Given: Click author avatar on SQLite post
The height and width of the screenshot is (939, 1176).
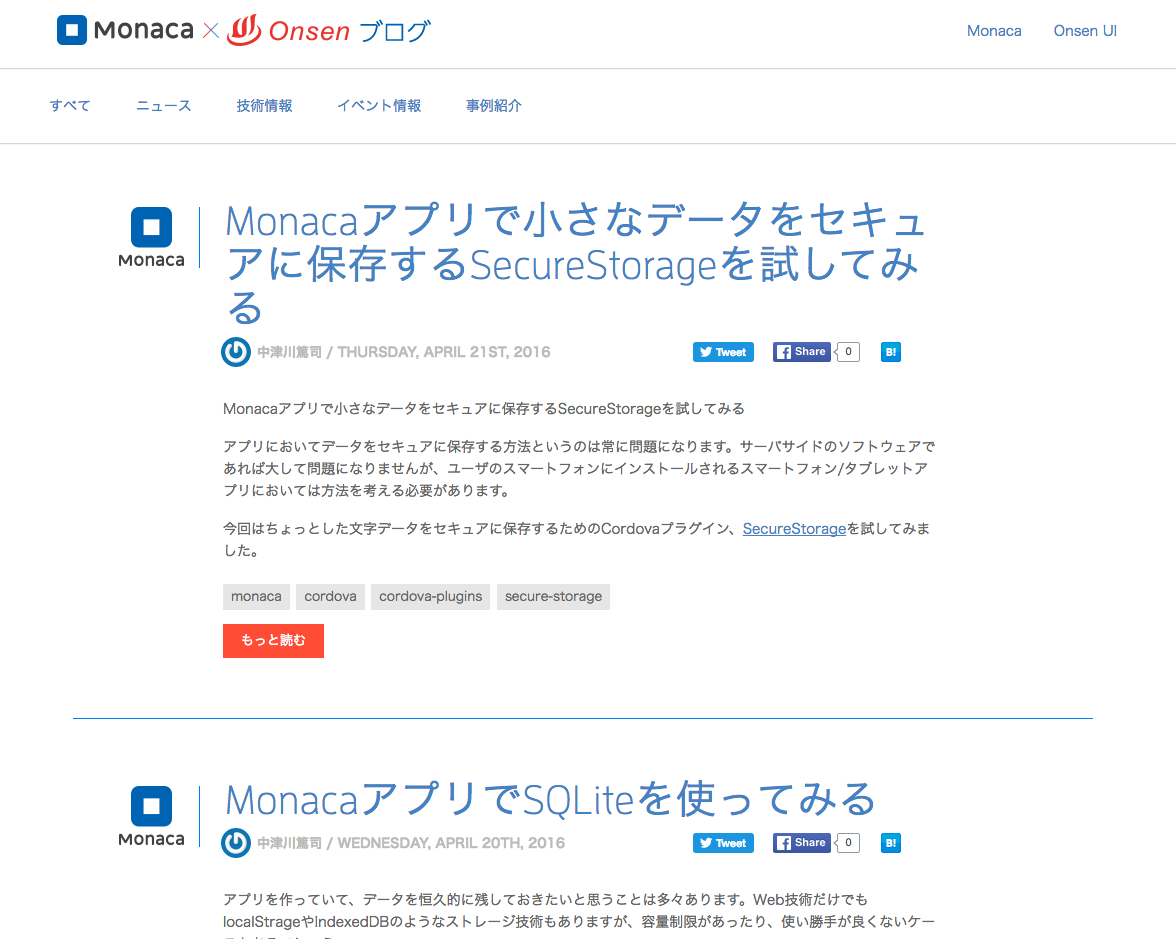Looking at the screenshot, I should (x=236, y=843).
